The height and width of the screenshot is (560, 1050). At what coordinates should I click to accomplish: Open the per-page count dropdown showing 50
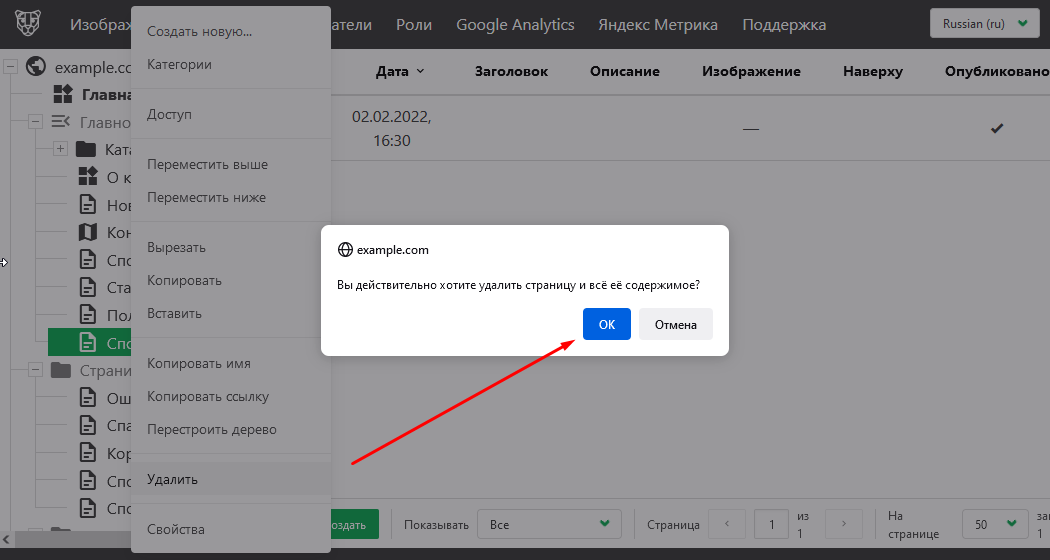click(994, 524)
